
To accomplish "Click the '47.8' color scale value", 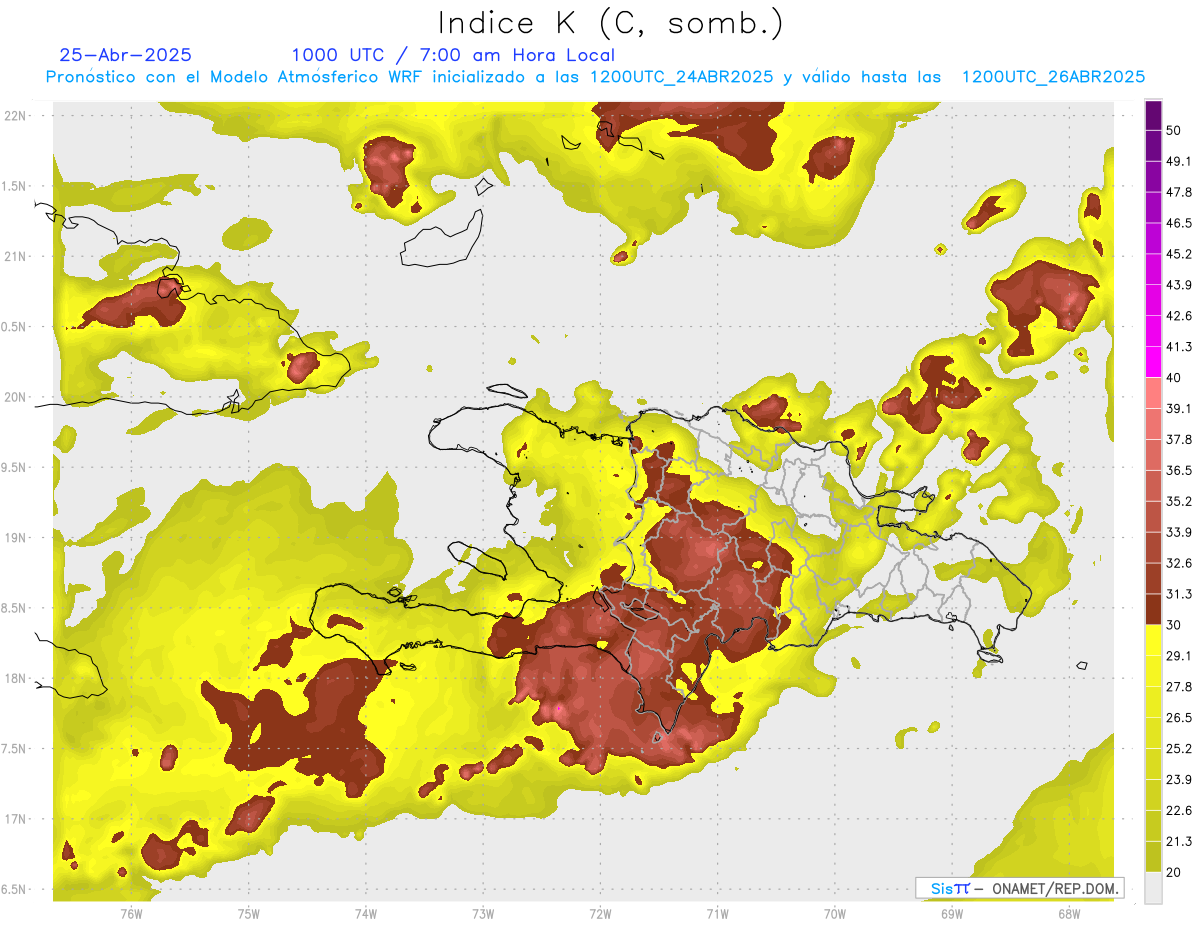I will tap(1179, 192).
